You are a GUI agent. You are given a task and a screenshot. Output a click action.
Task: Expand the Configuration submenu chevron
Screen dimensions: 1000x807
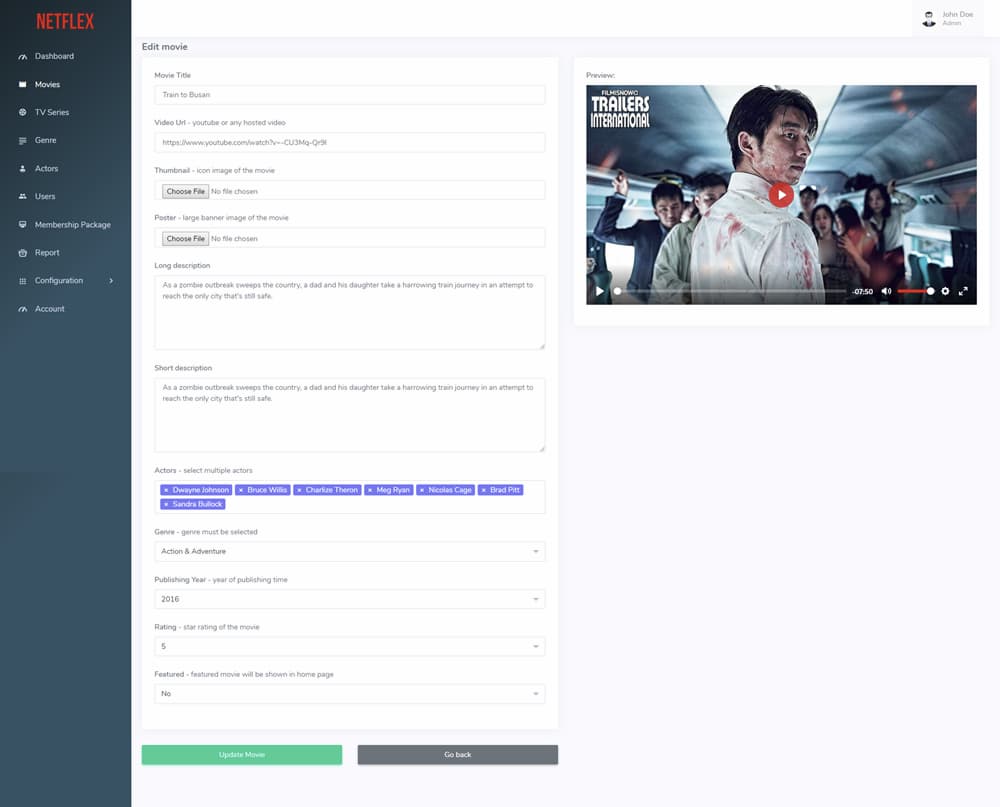111,281
